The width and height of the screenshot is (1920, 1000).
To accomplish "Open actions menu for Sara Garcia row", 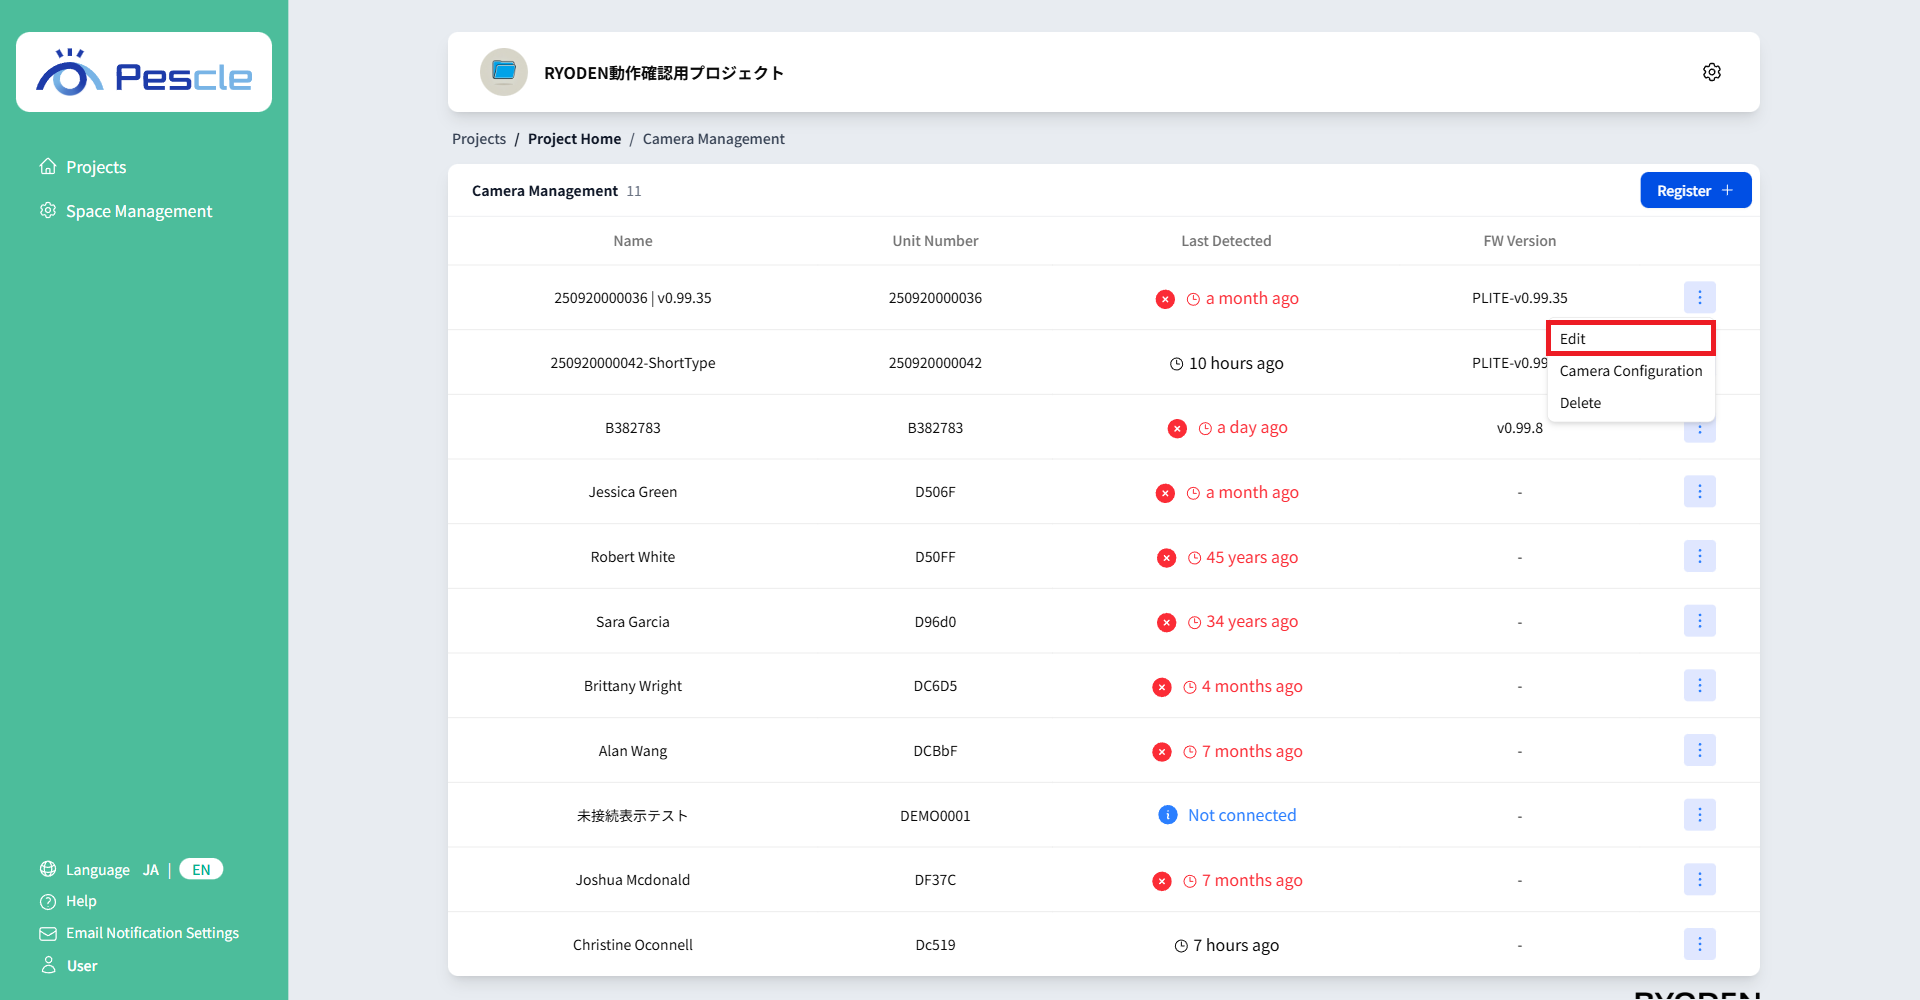I will click(x=1699, y=621).
